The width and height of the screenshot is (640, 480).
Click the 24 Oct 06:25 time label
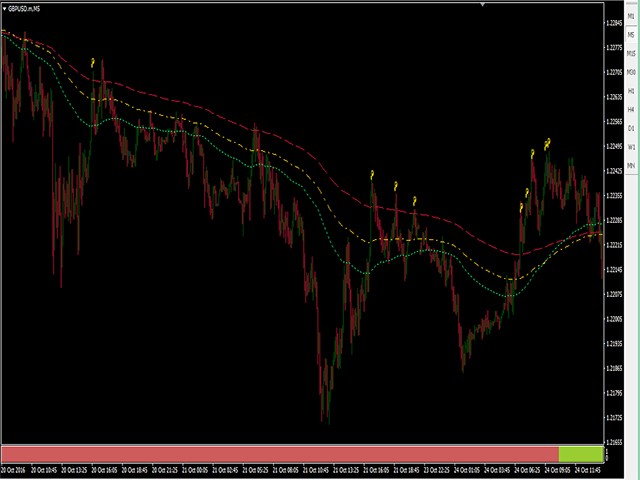(527, 470)
